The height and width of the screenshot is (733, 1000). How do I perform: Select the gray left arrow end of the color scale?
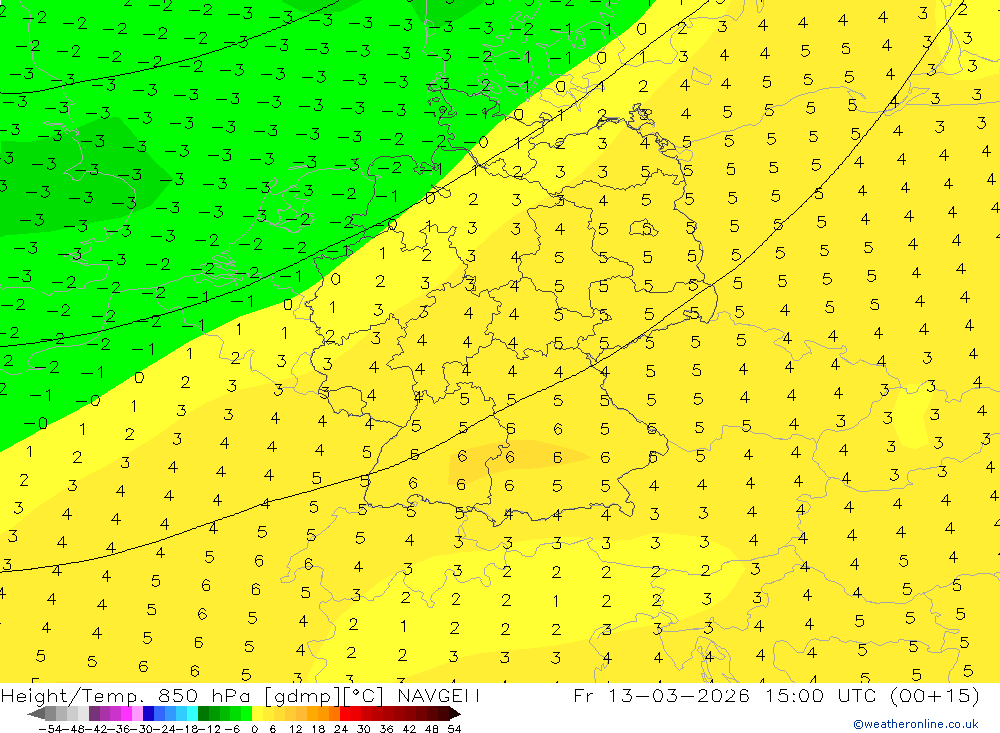coord(36,713)
